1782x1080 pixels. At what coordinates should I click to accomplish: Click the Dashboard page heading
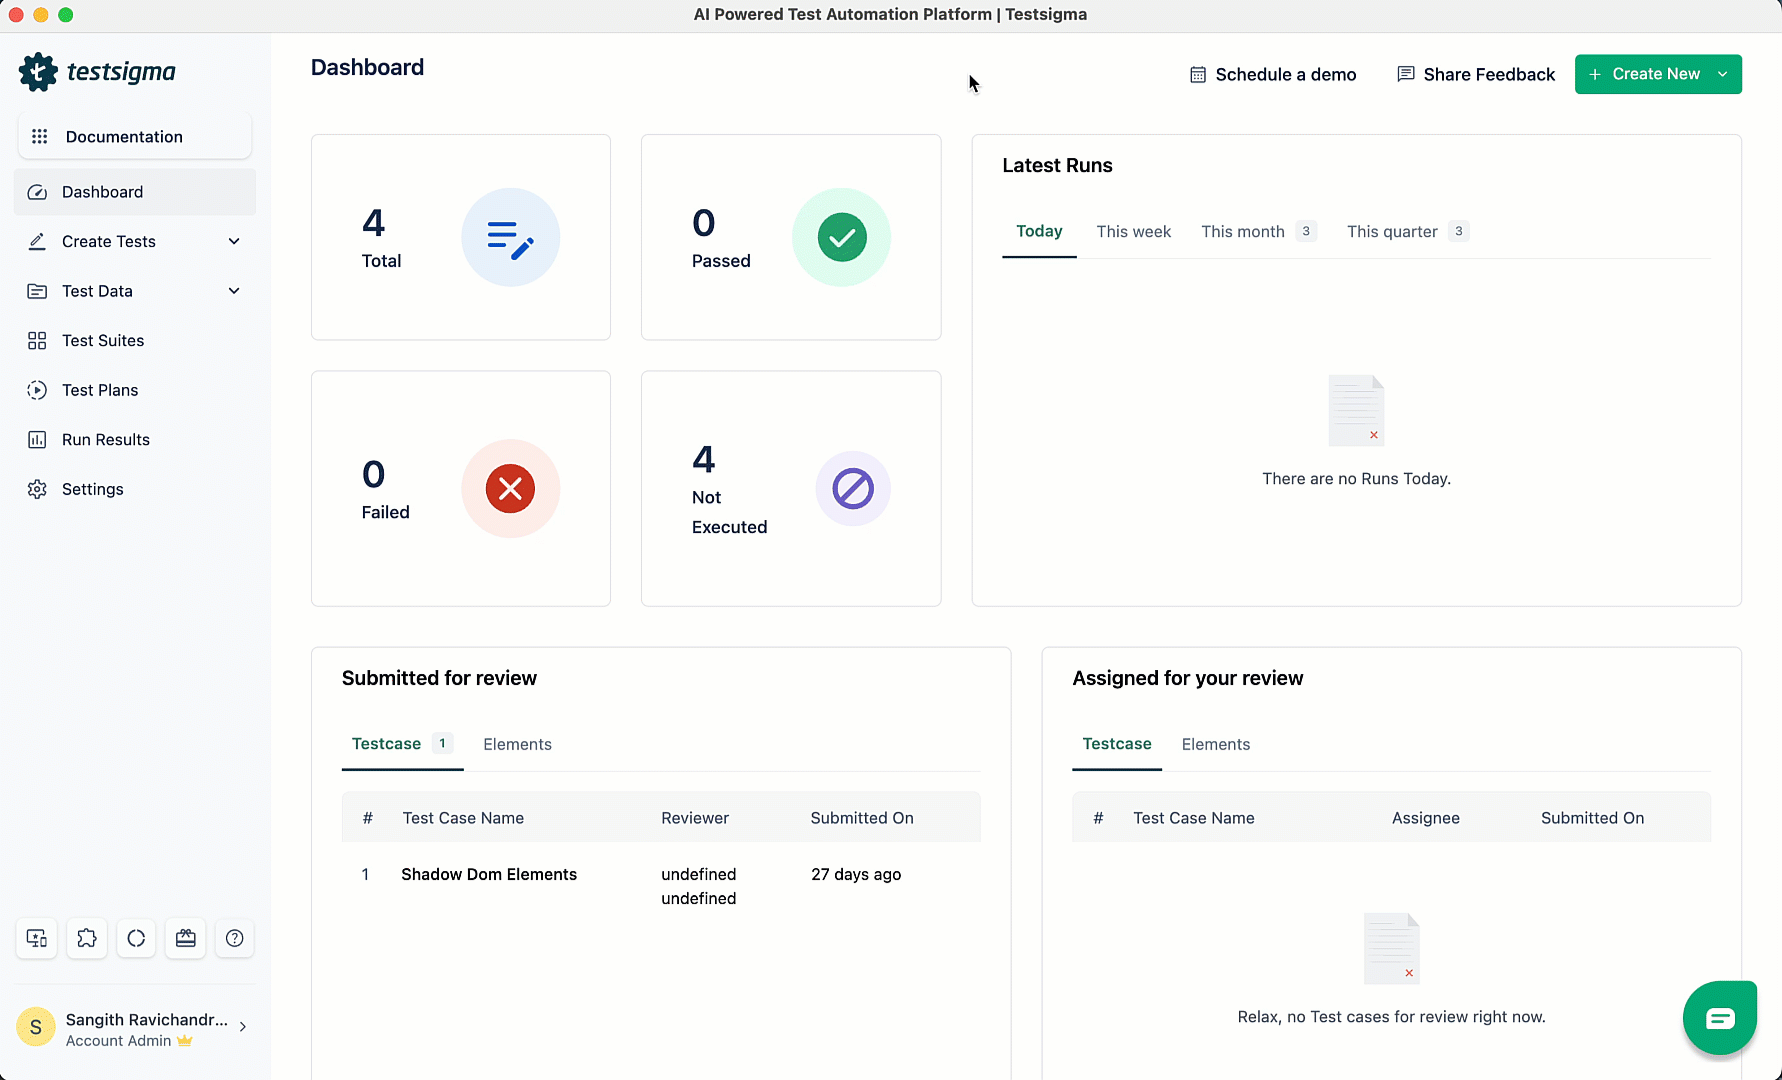pos(367,68)
